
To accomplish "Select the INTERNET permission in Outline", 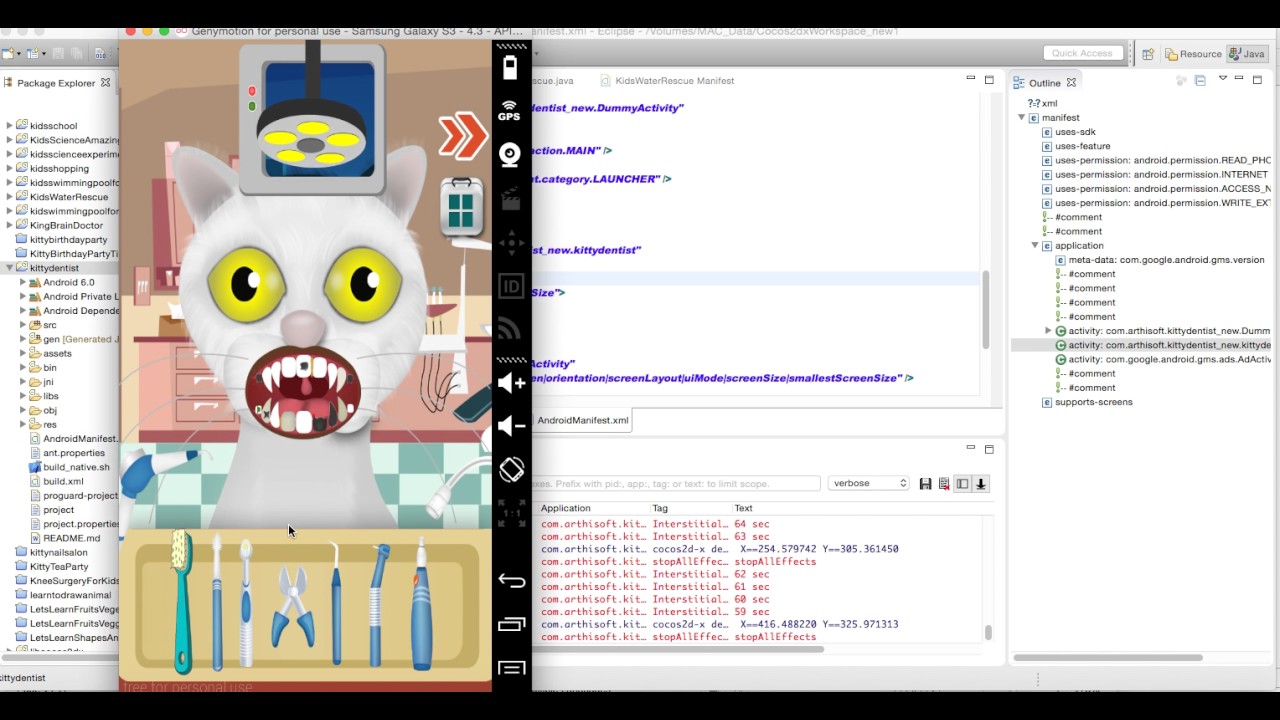I will click(1155, 174).
